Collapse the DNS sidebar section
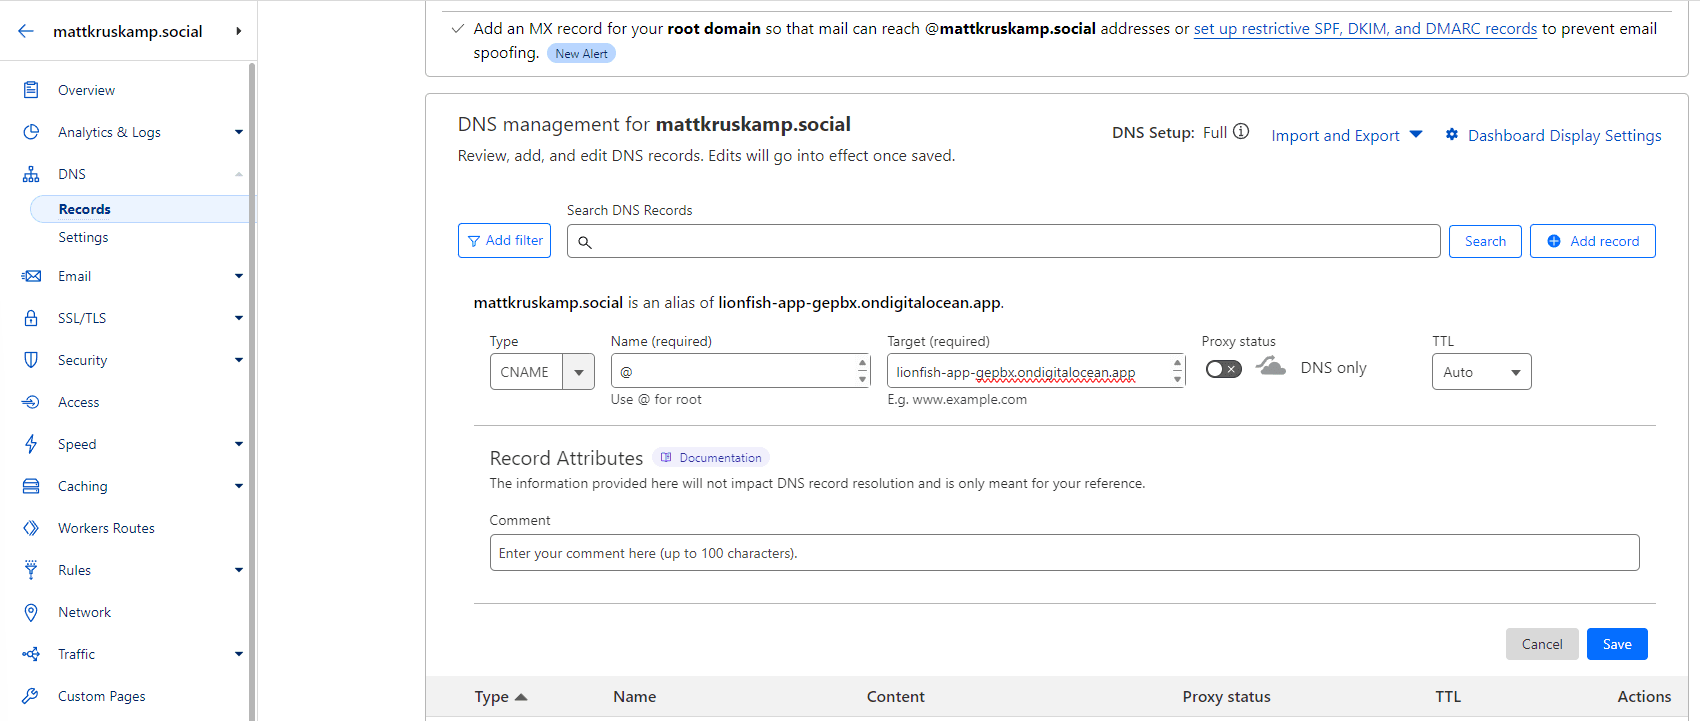The image size is (1700, 721). [239, 174]
